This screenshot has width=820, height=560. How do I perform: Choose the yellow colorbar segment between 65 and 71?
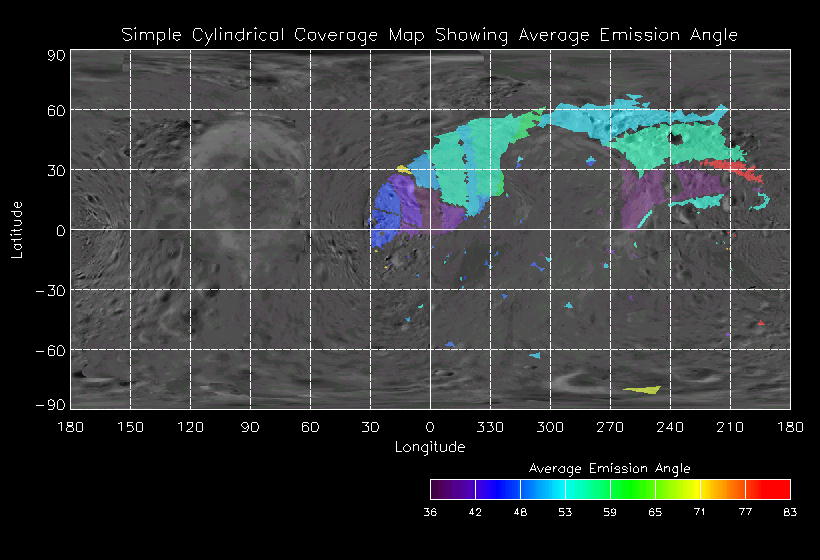pyautogui.click(x=677, y=489)
